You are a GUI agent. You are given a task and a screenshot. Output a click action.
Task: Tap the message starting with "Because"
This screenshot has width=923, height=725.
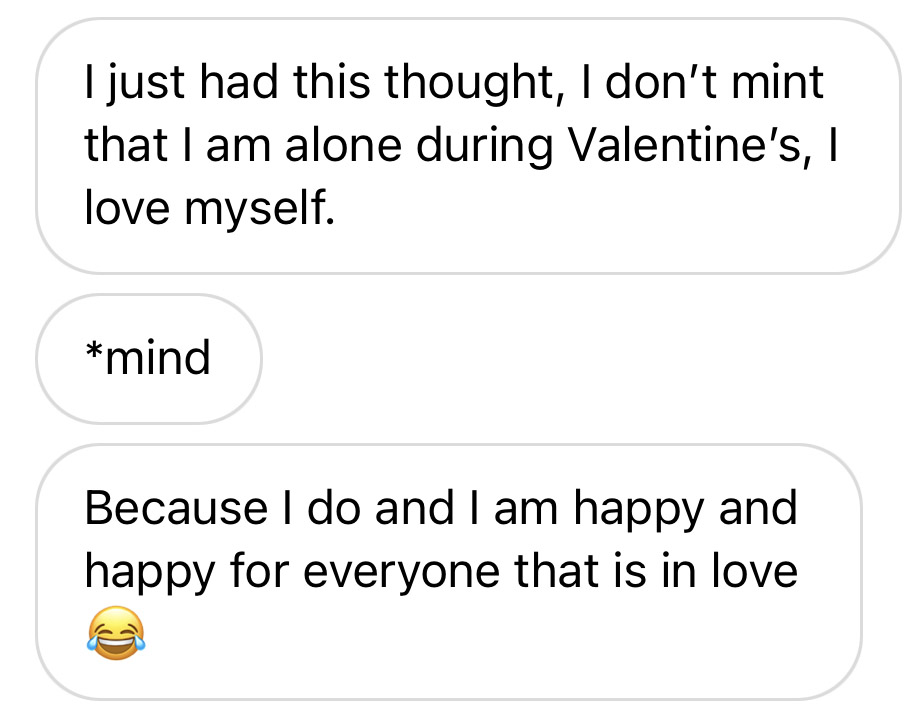click(x=448, y=571)
